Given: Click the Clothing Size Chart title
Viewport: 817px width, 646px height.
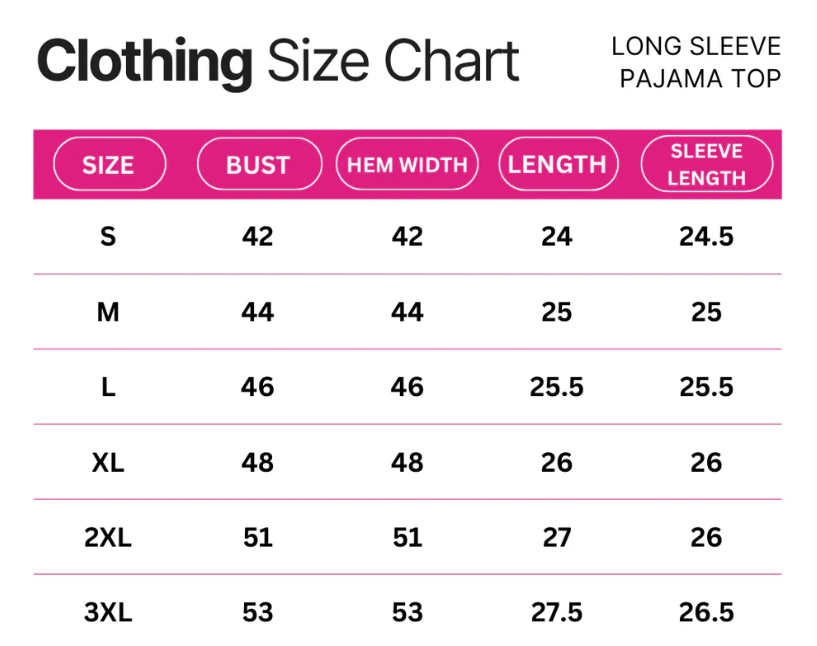Looking at the screenshot, I should [278, 62].
